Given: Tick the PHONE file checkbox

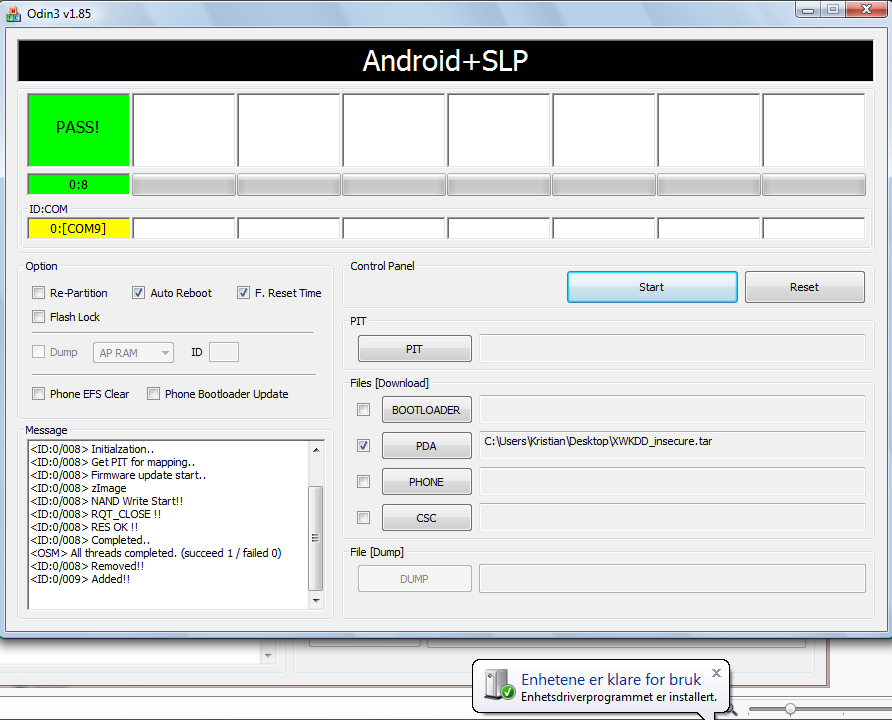Looking at the screenshot, I should point(364,482).
